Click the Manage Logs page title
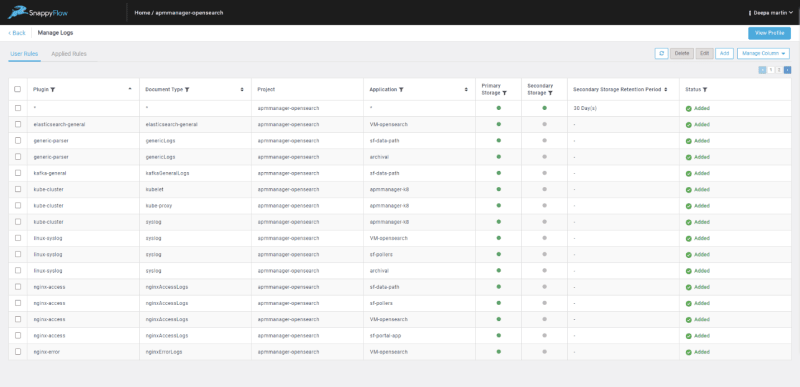This screenshot has height=387, width=800. (x=56, y=33)
